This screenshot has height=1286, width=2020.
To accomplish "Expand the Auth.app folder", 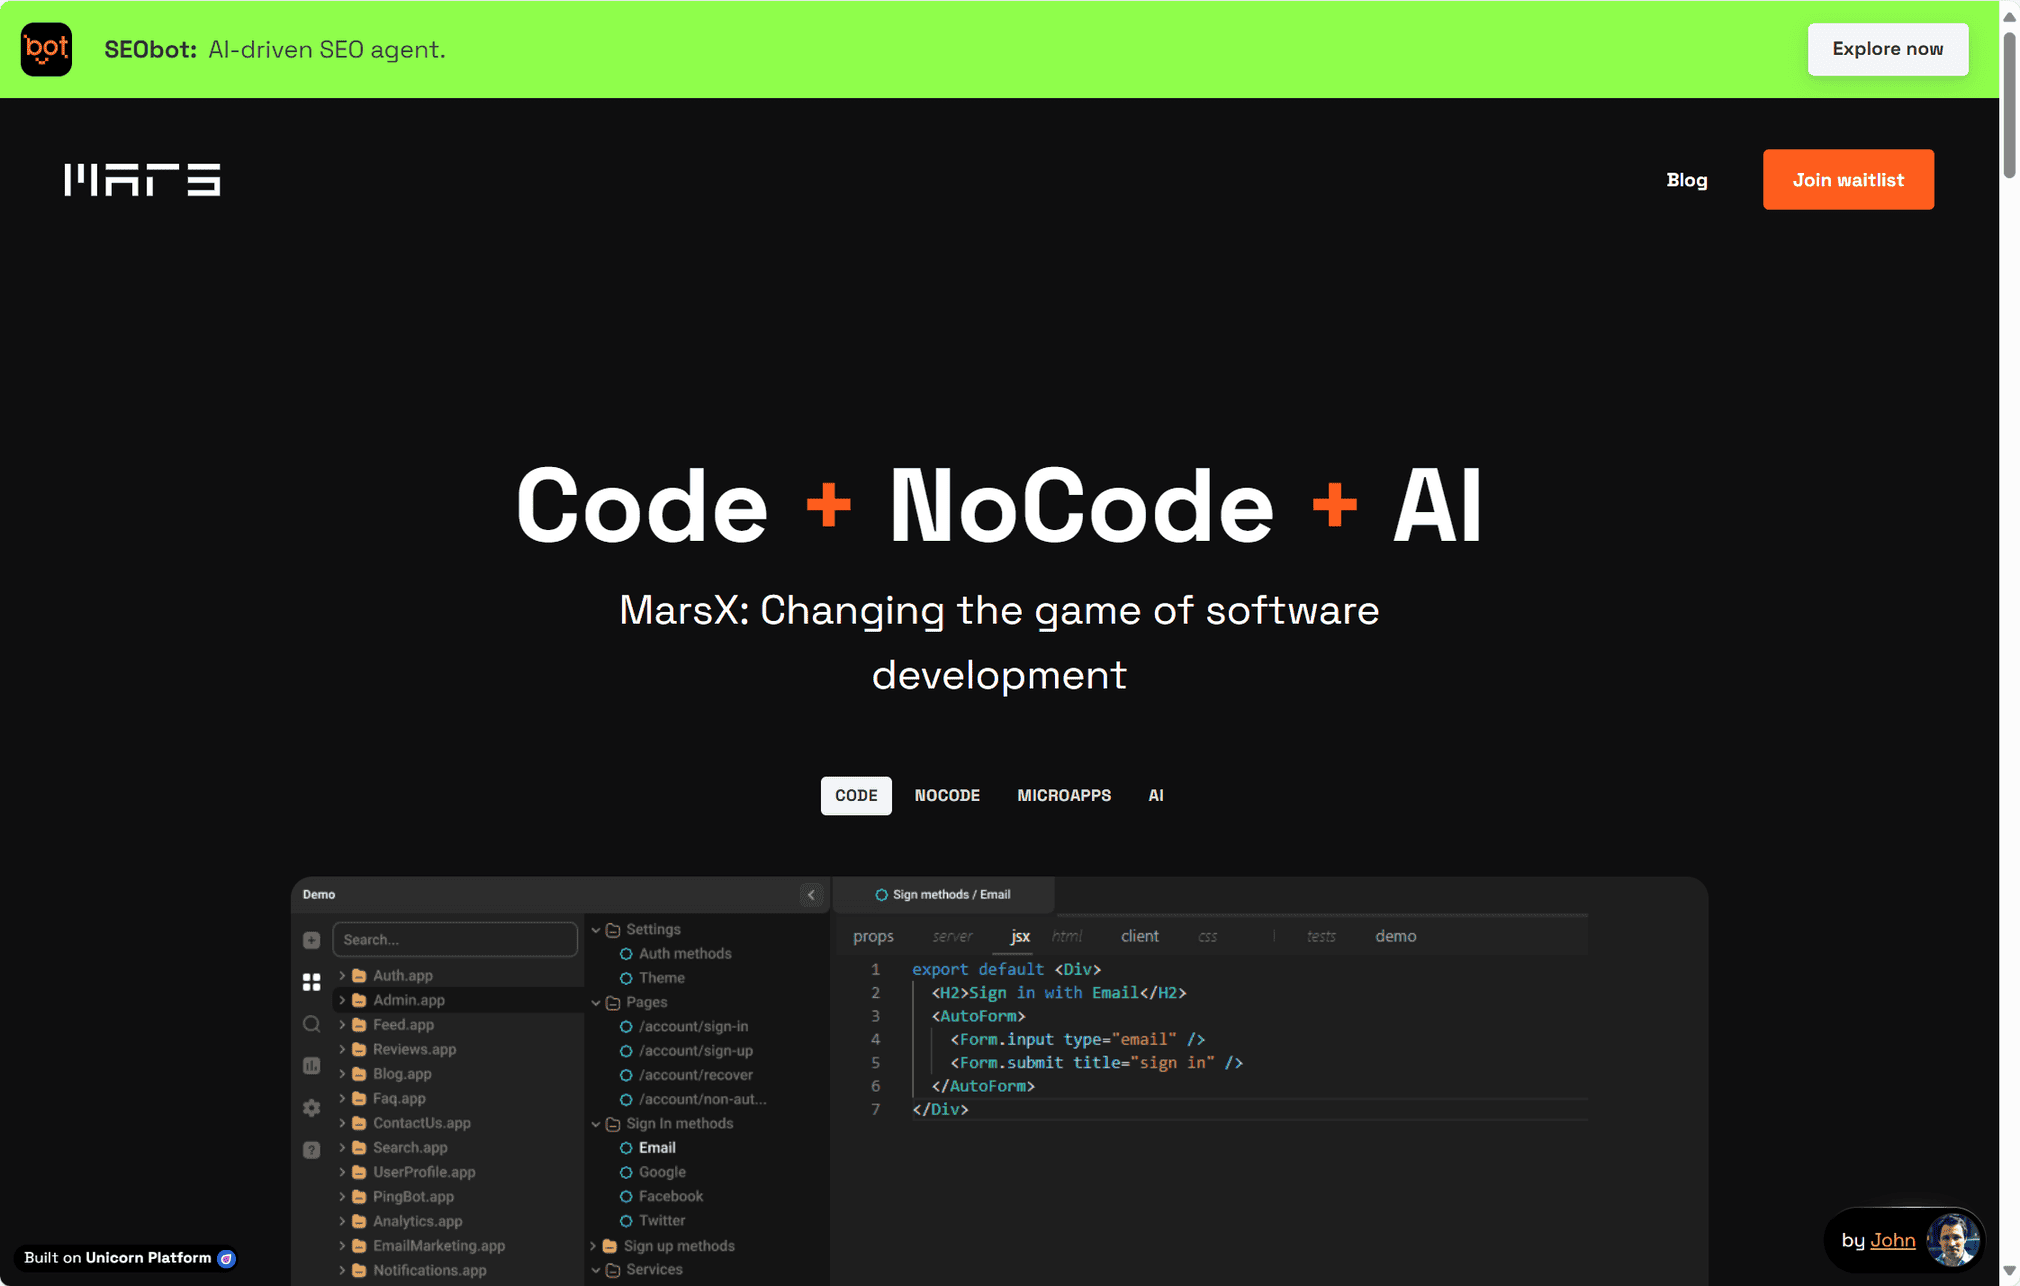I will click(343, 975).
